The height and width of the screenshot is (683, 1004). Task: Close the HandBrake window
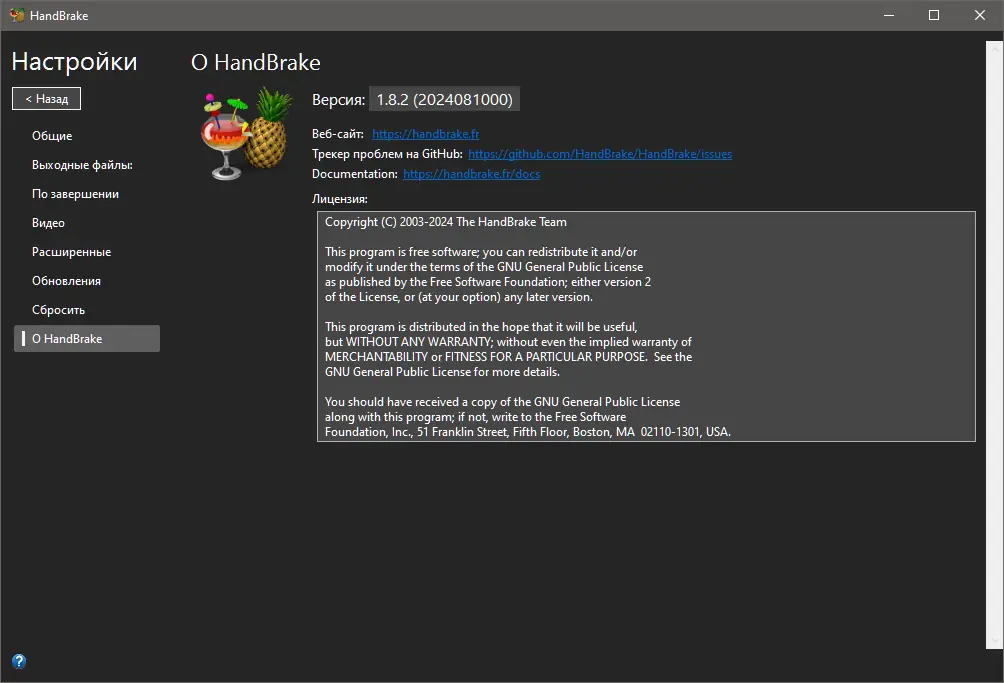coord(980,15)
